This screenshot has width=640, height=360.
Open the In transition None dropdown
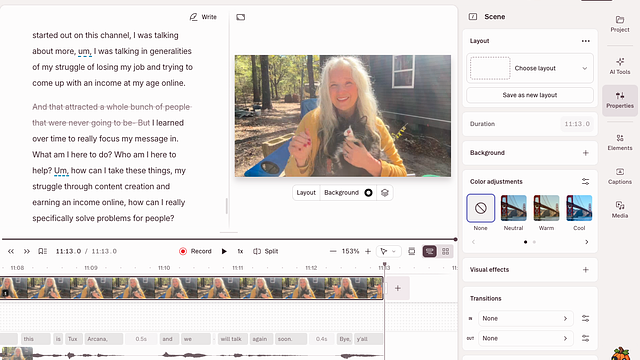tap(526, 318)
